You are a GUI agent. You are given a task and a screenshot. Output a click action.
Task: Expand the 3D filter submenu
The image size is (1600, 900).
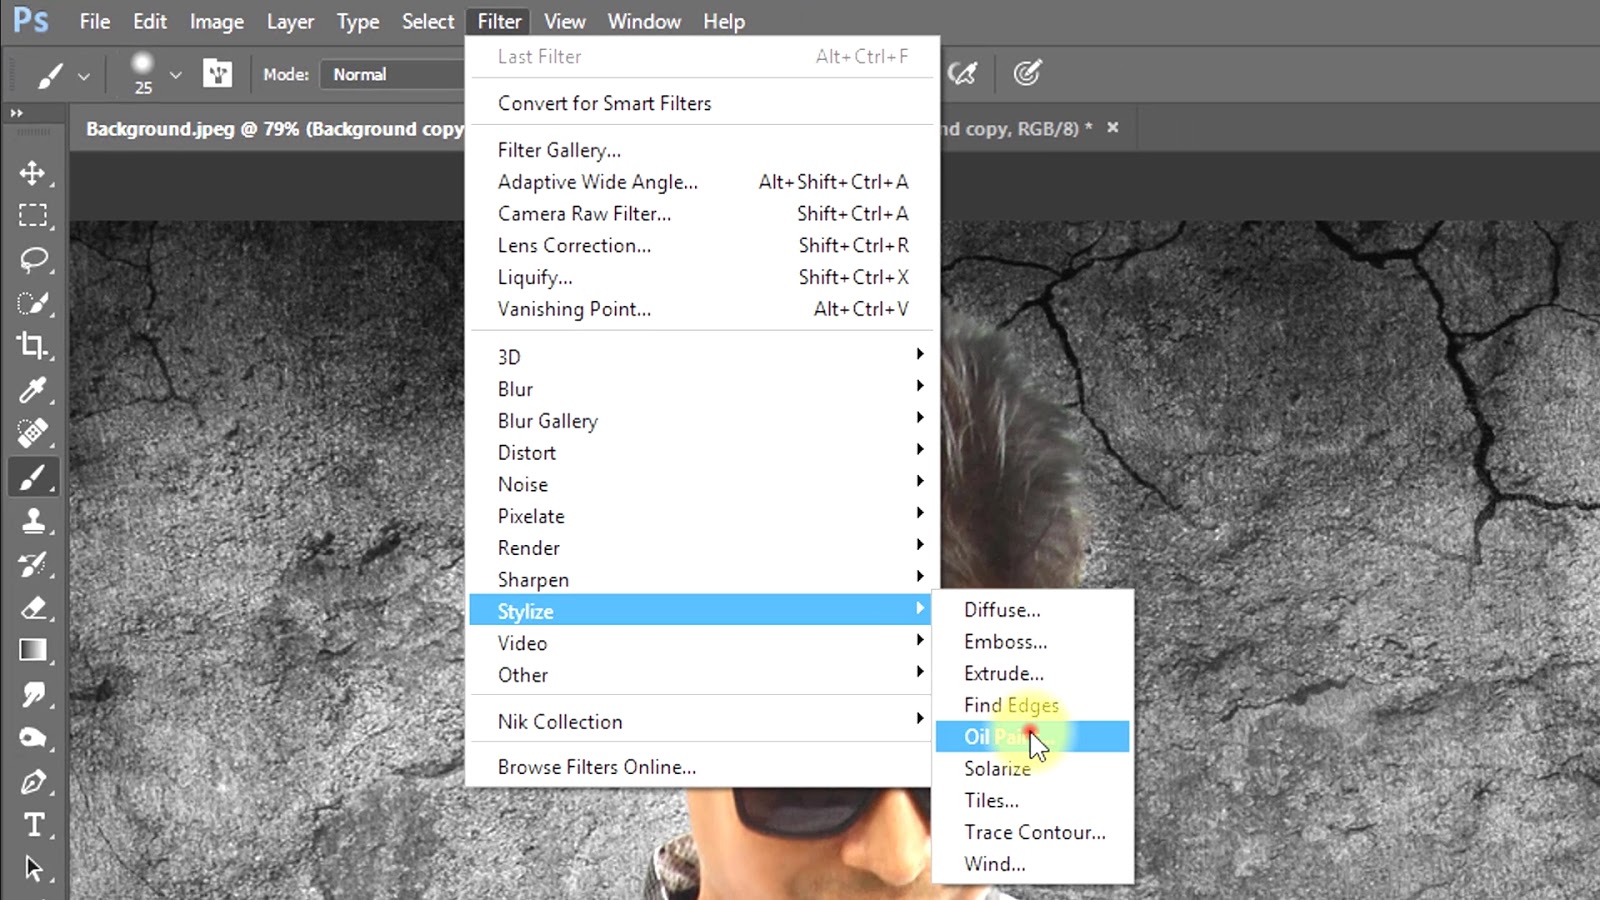tap(702, 357)
